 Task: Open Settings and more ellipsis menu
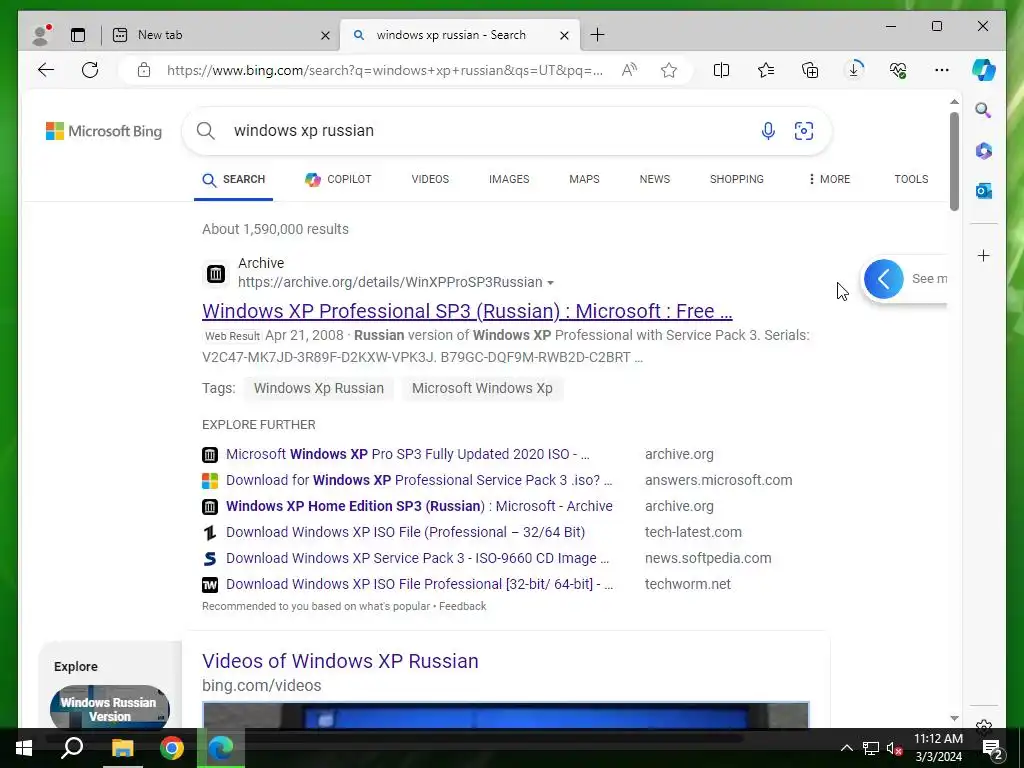(942, 70)
